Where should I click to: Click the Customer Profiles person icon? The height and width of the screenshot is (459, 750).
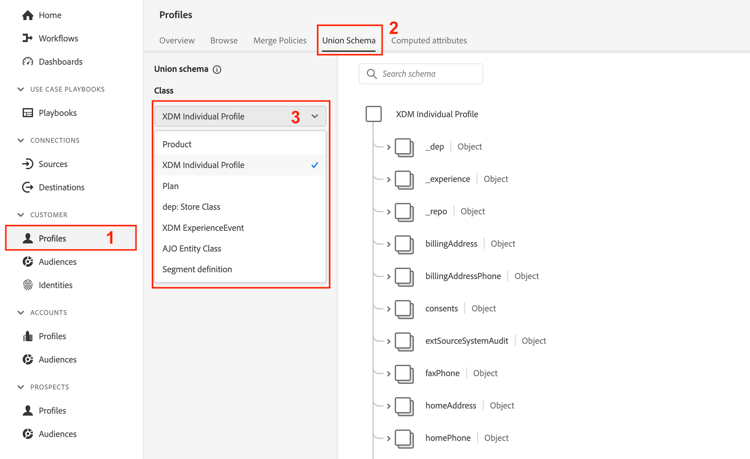click(28, 238)
